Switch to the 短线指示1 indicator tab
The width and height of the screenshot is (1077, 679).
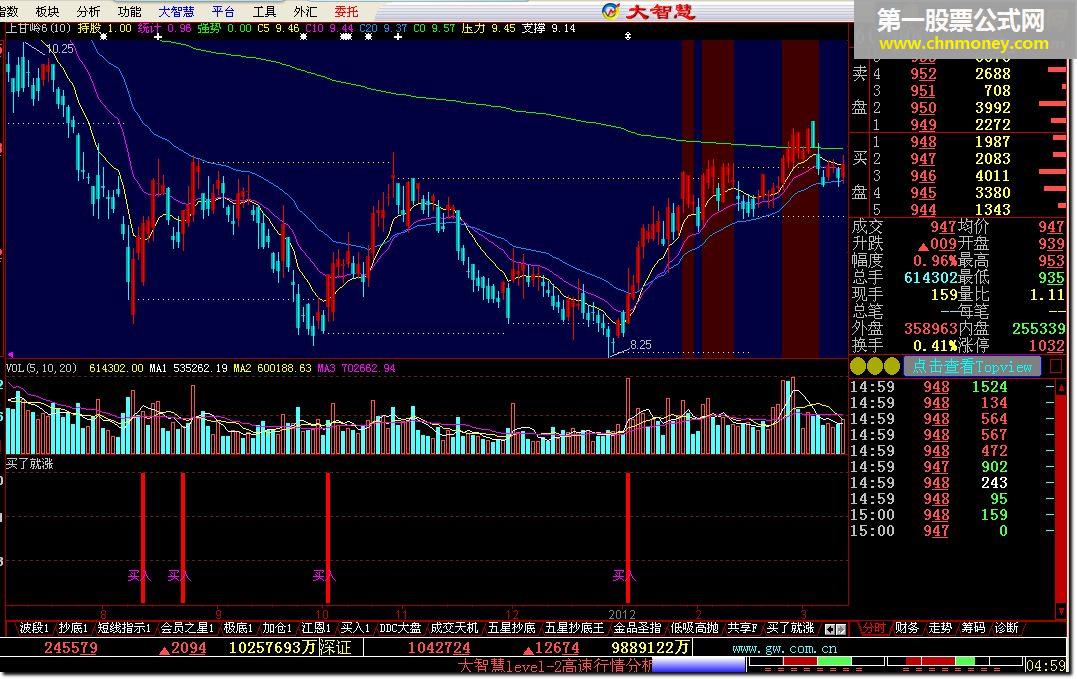pyautogui.click(x=124, y=628)
